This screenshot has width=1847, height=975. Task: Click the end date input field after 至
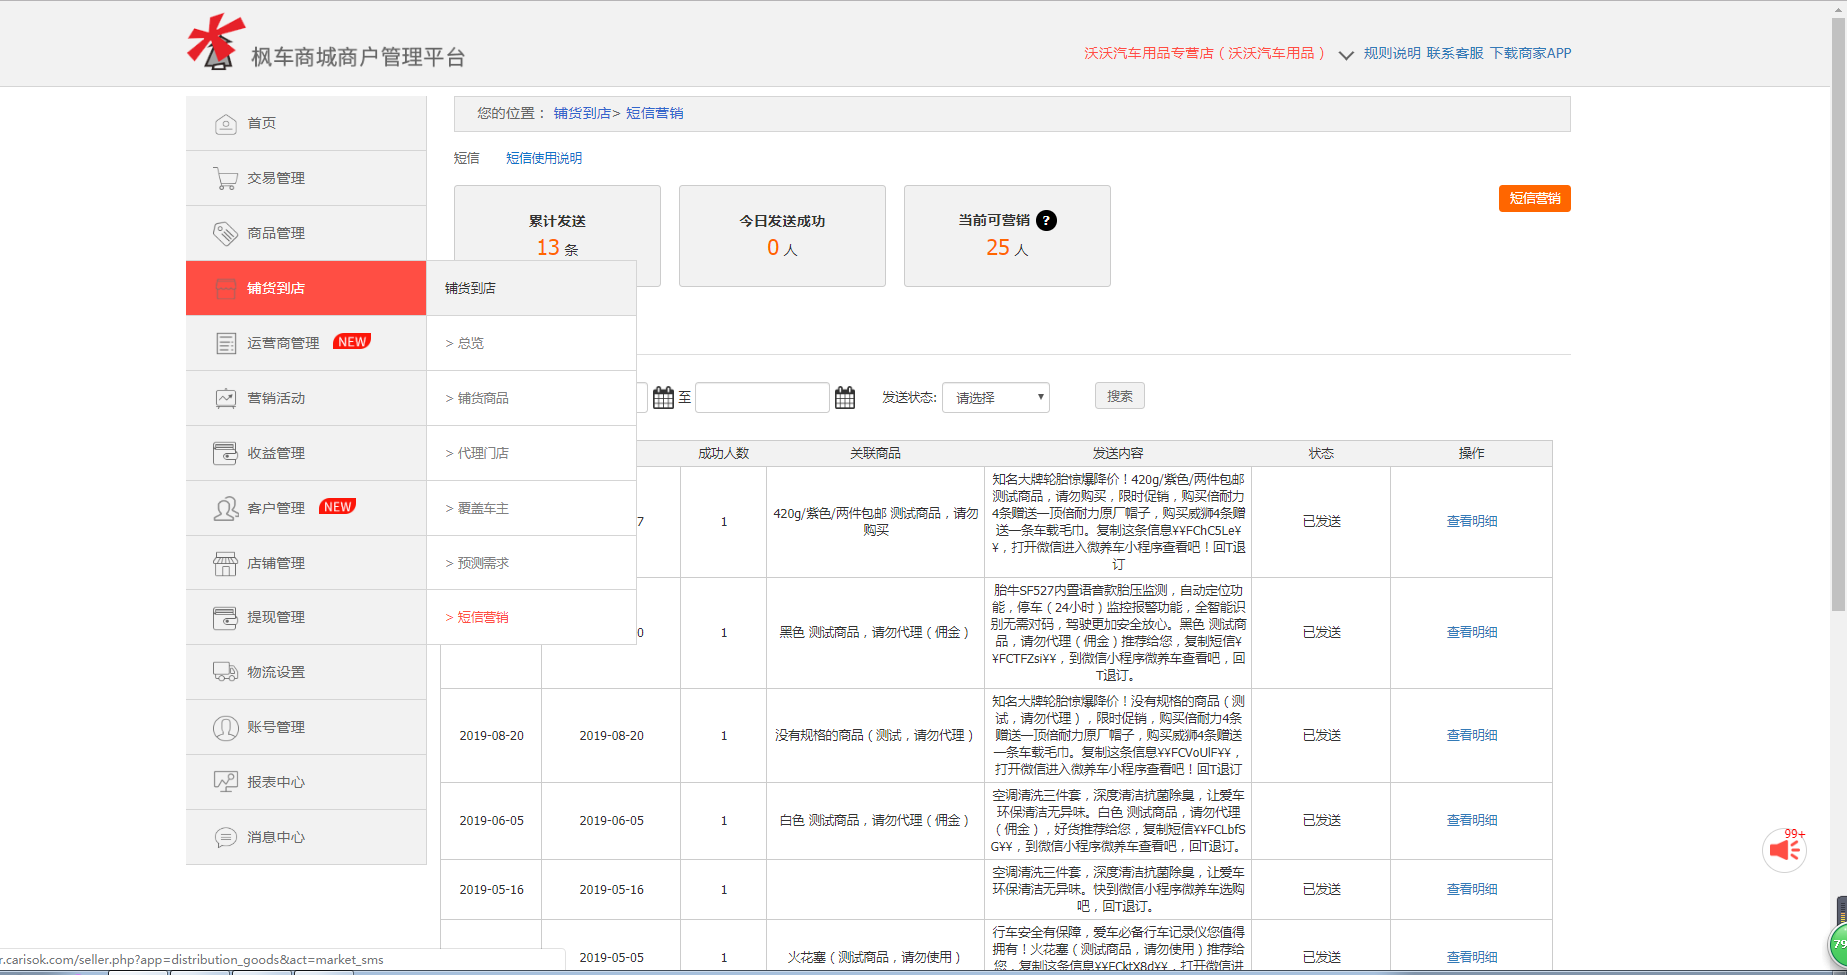tap(762, 397)
